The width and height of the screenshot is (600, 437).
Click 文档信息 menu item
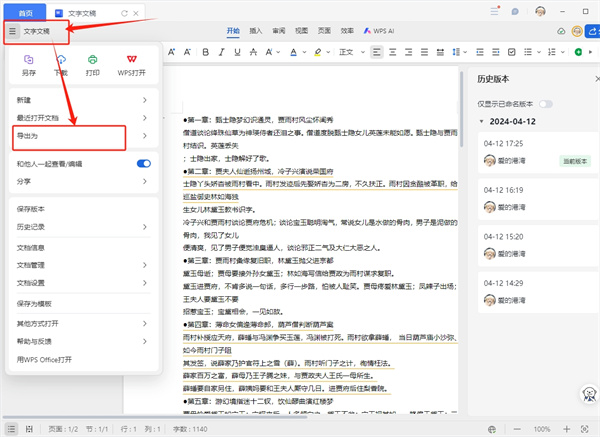pyautogui.click(x=82, y=248)
